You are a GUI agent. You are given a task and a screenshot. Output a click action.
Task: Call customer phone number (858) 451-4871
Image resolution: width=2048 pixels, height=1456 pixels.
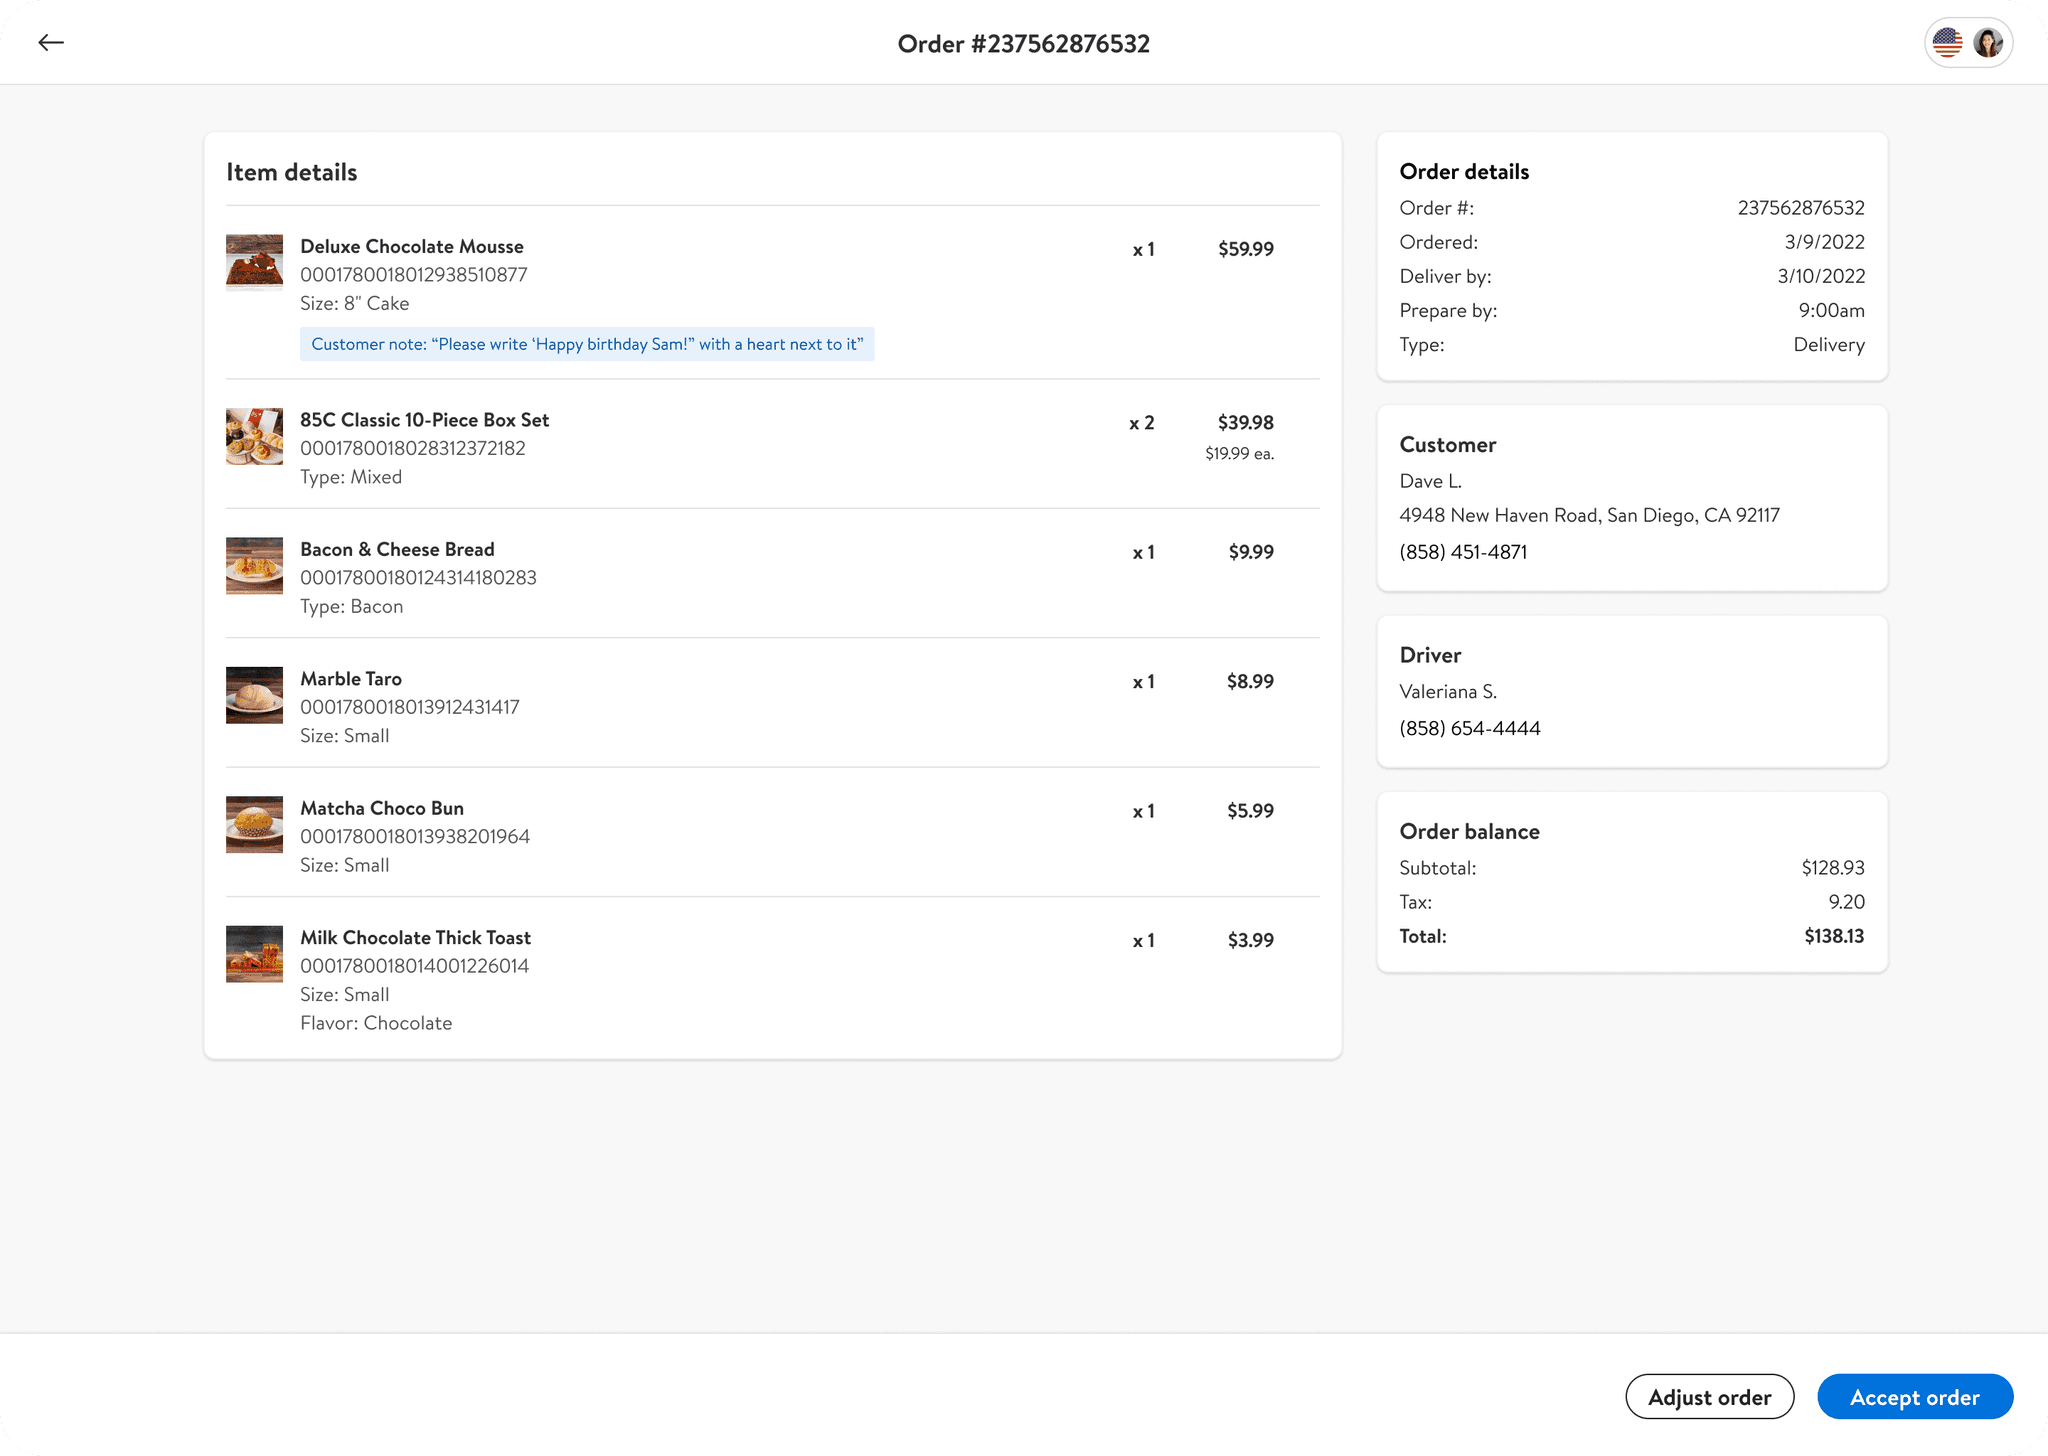(1463, 552)
